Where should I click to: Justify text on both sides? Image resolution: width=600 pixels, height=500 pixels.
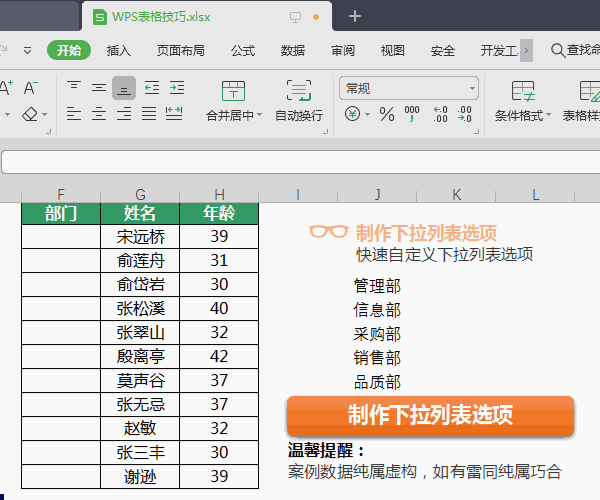point(149,114)
